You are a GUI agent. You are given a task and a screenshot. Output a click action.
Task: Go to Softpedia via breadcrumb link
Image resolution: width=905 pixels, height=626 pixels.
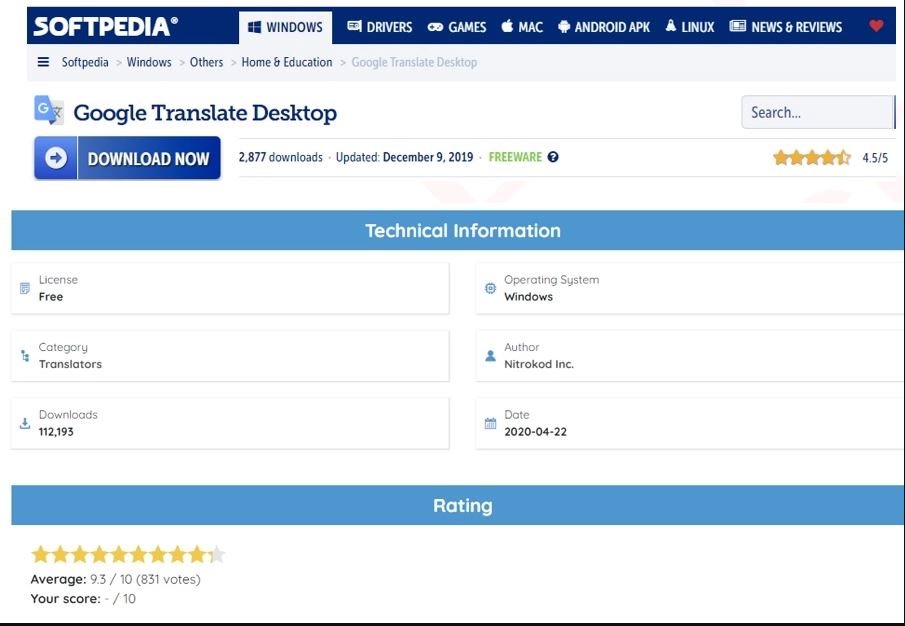point(83,61)
